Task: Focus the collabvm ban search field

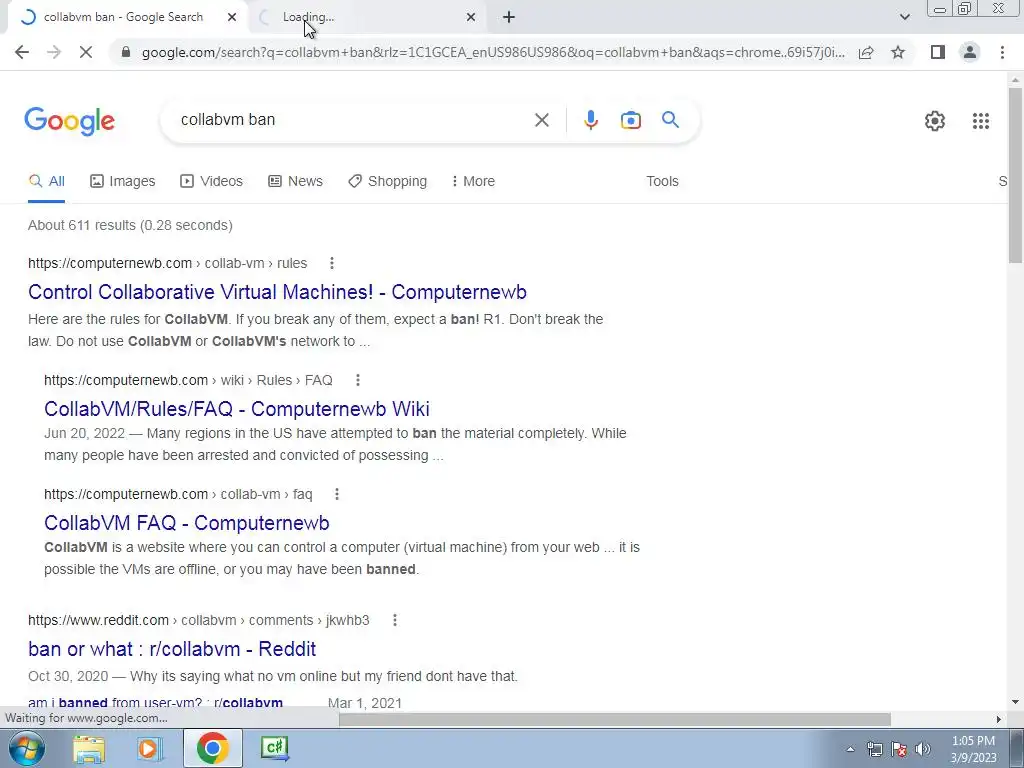Action: point(353,120)
